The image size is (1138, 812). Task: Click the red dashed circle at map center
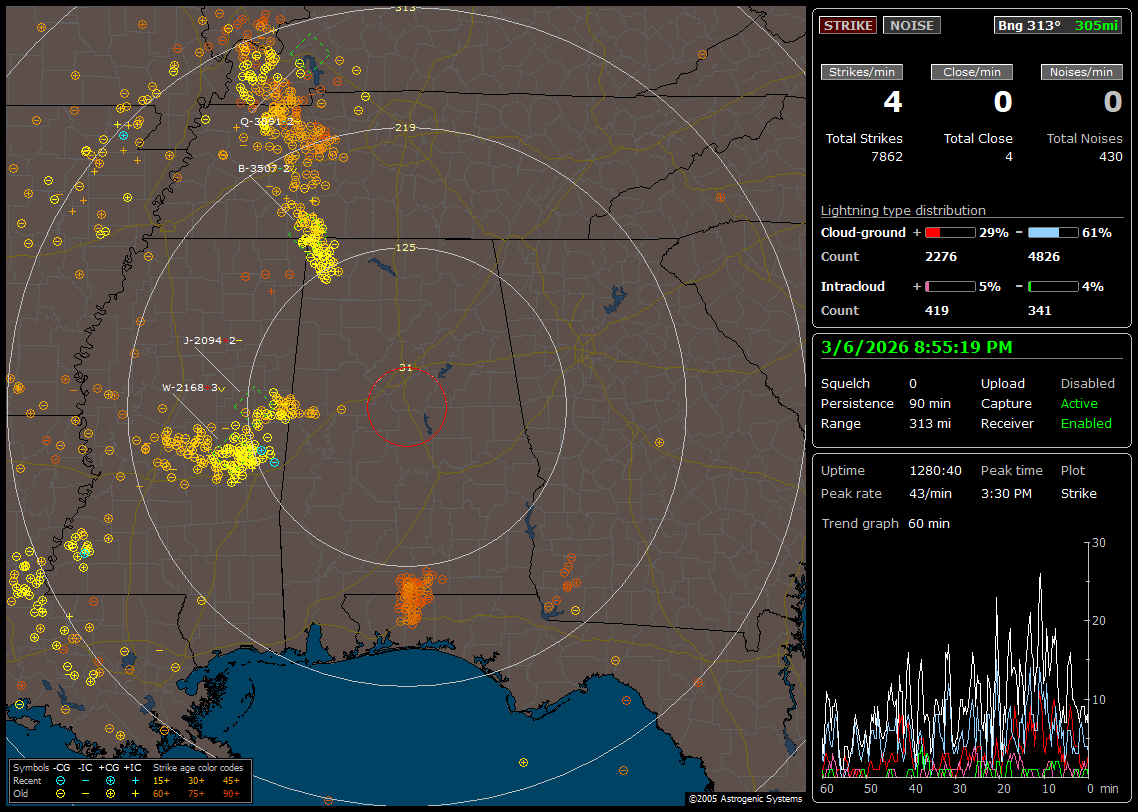click(x=406, y=406)
